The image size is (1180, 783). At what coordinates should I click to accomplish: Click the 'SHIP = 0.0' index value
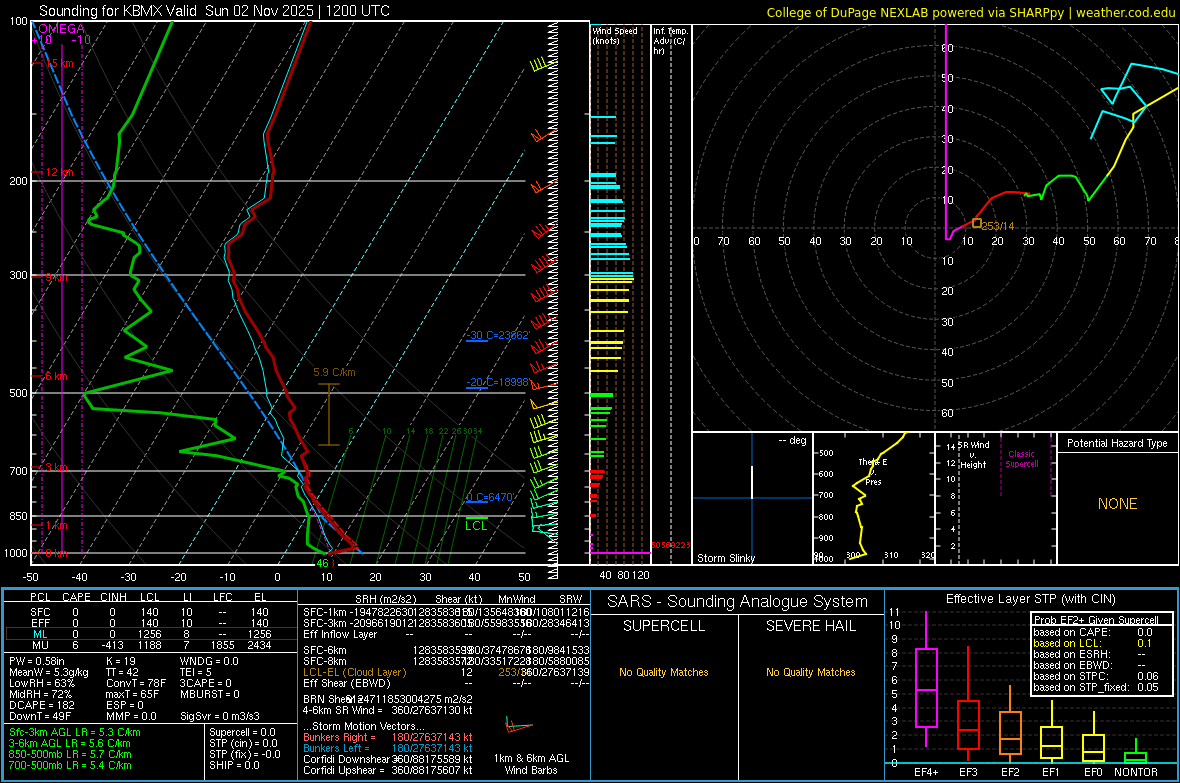(x=234, y=765)
